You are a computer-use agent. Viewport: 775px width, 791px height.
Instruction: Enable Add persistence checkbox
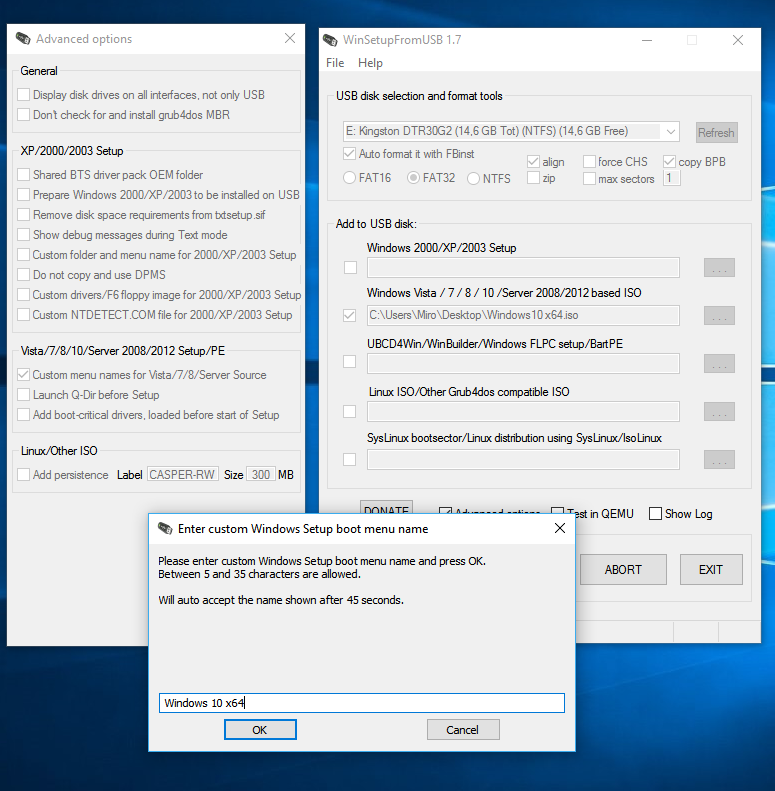[23, 475]
